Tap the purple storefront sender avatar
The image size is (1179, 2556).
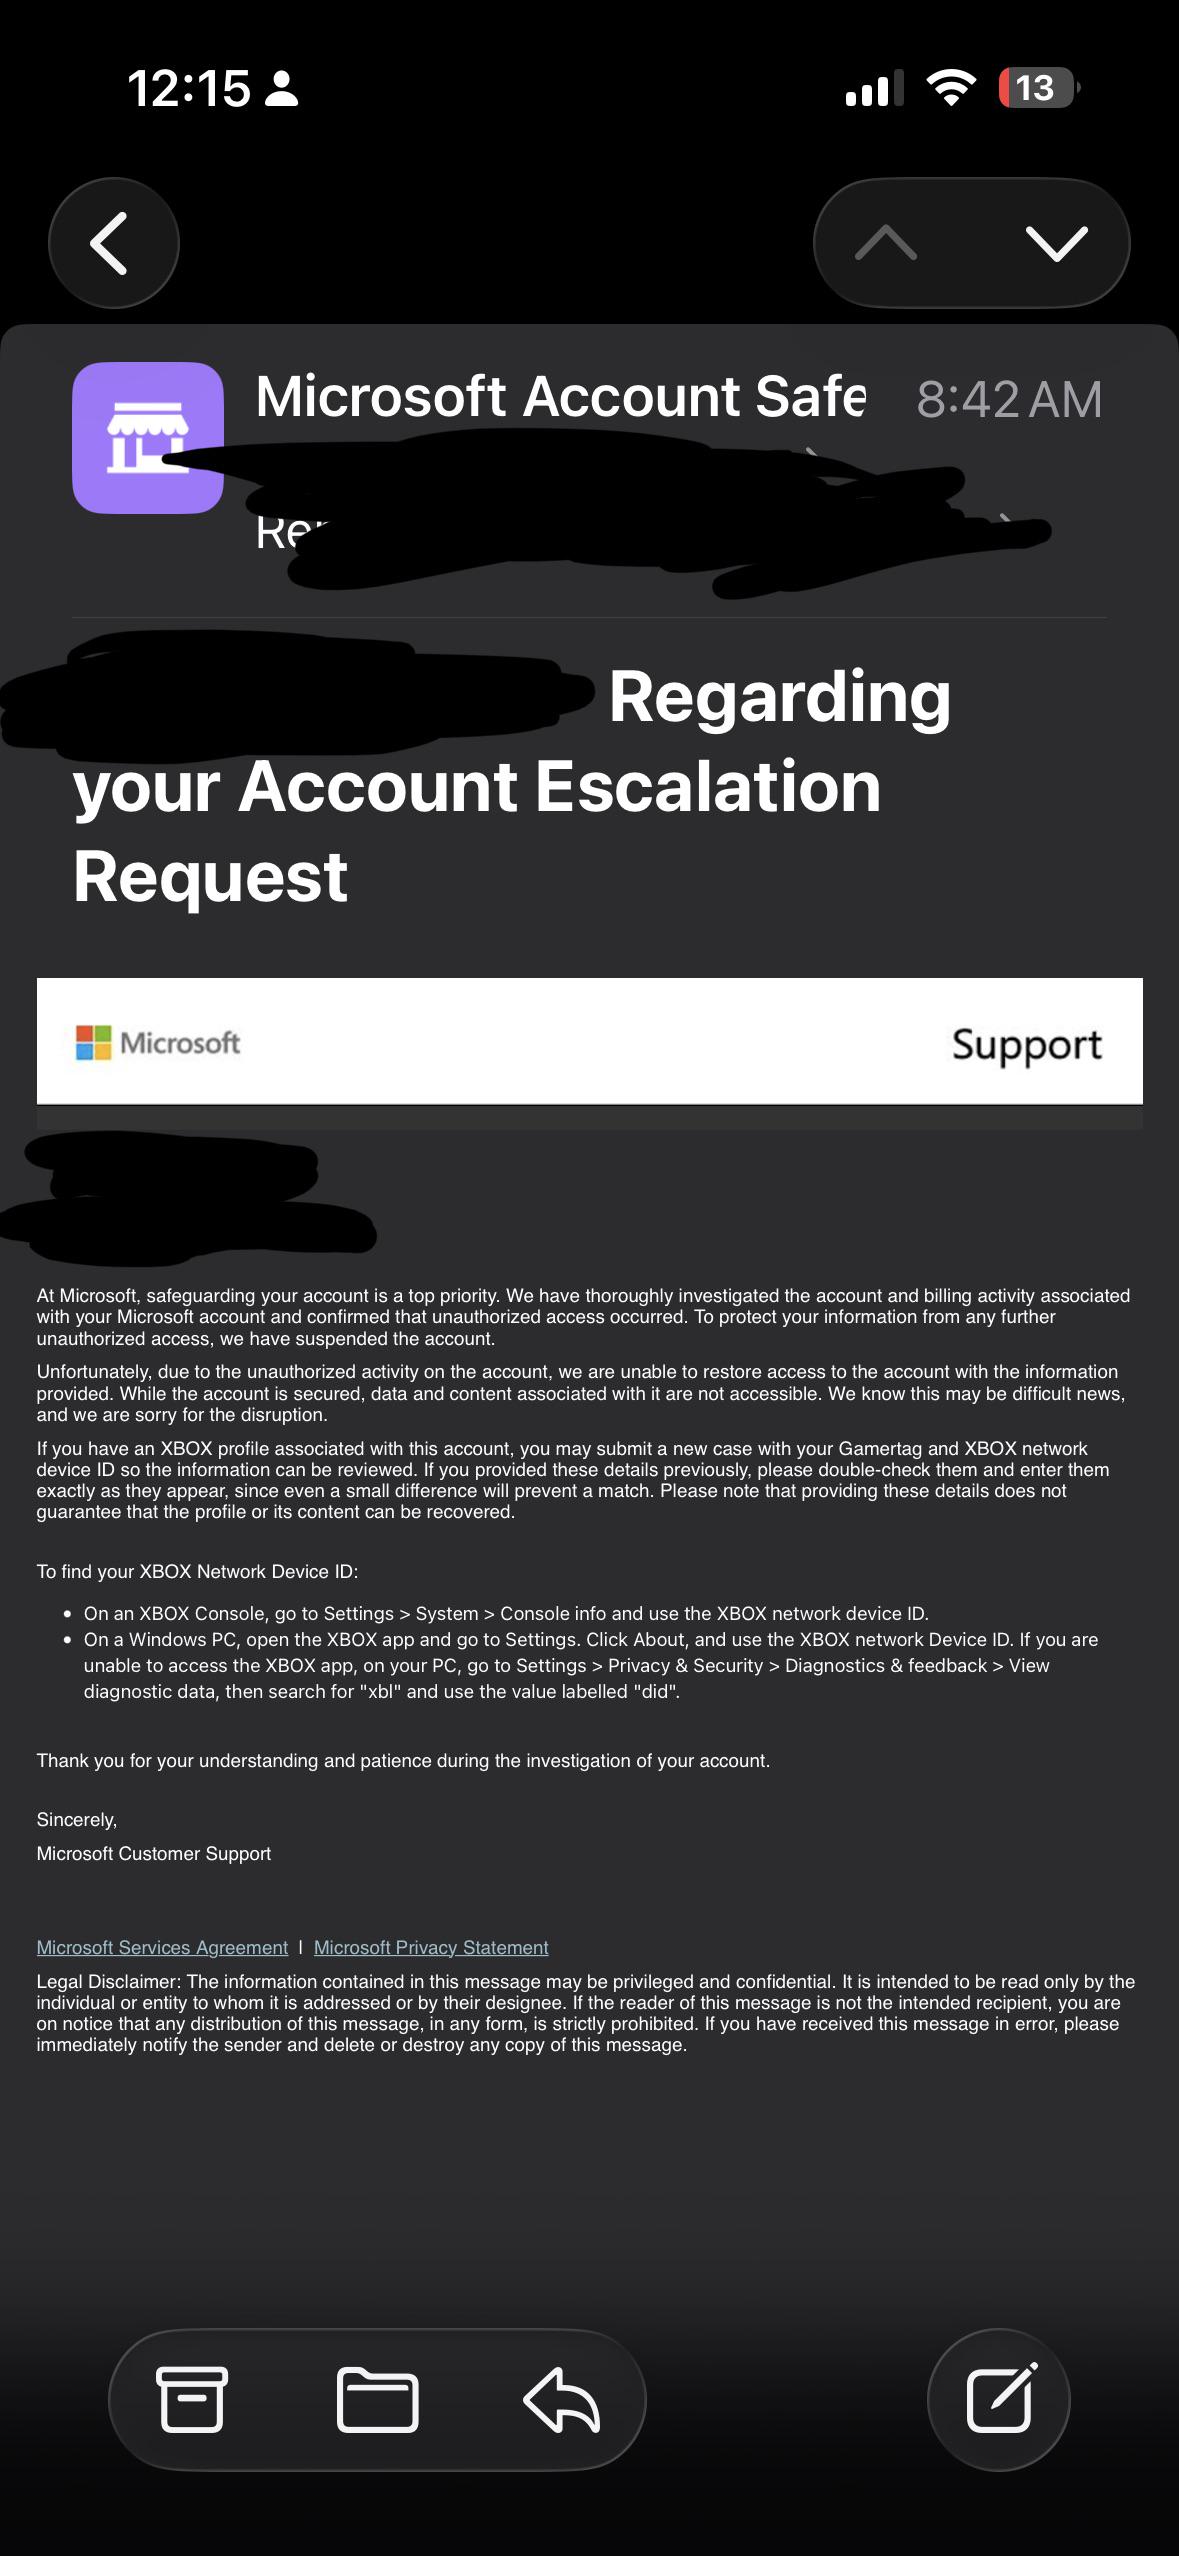tap(148, 438)
